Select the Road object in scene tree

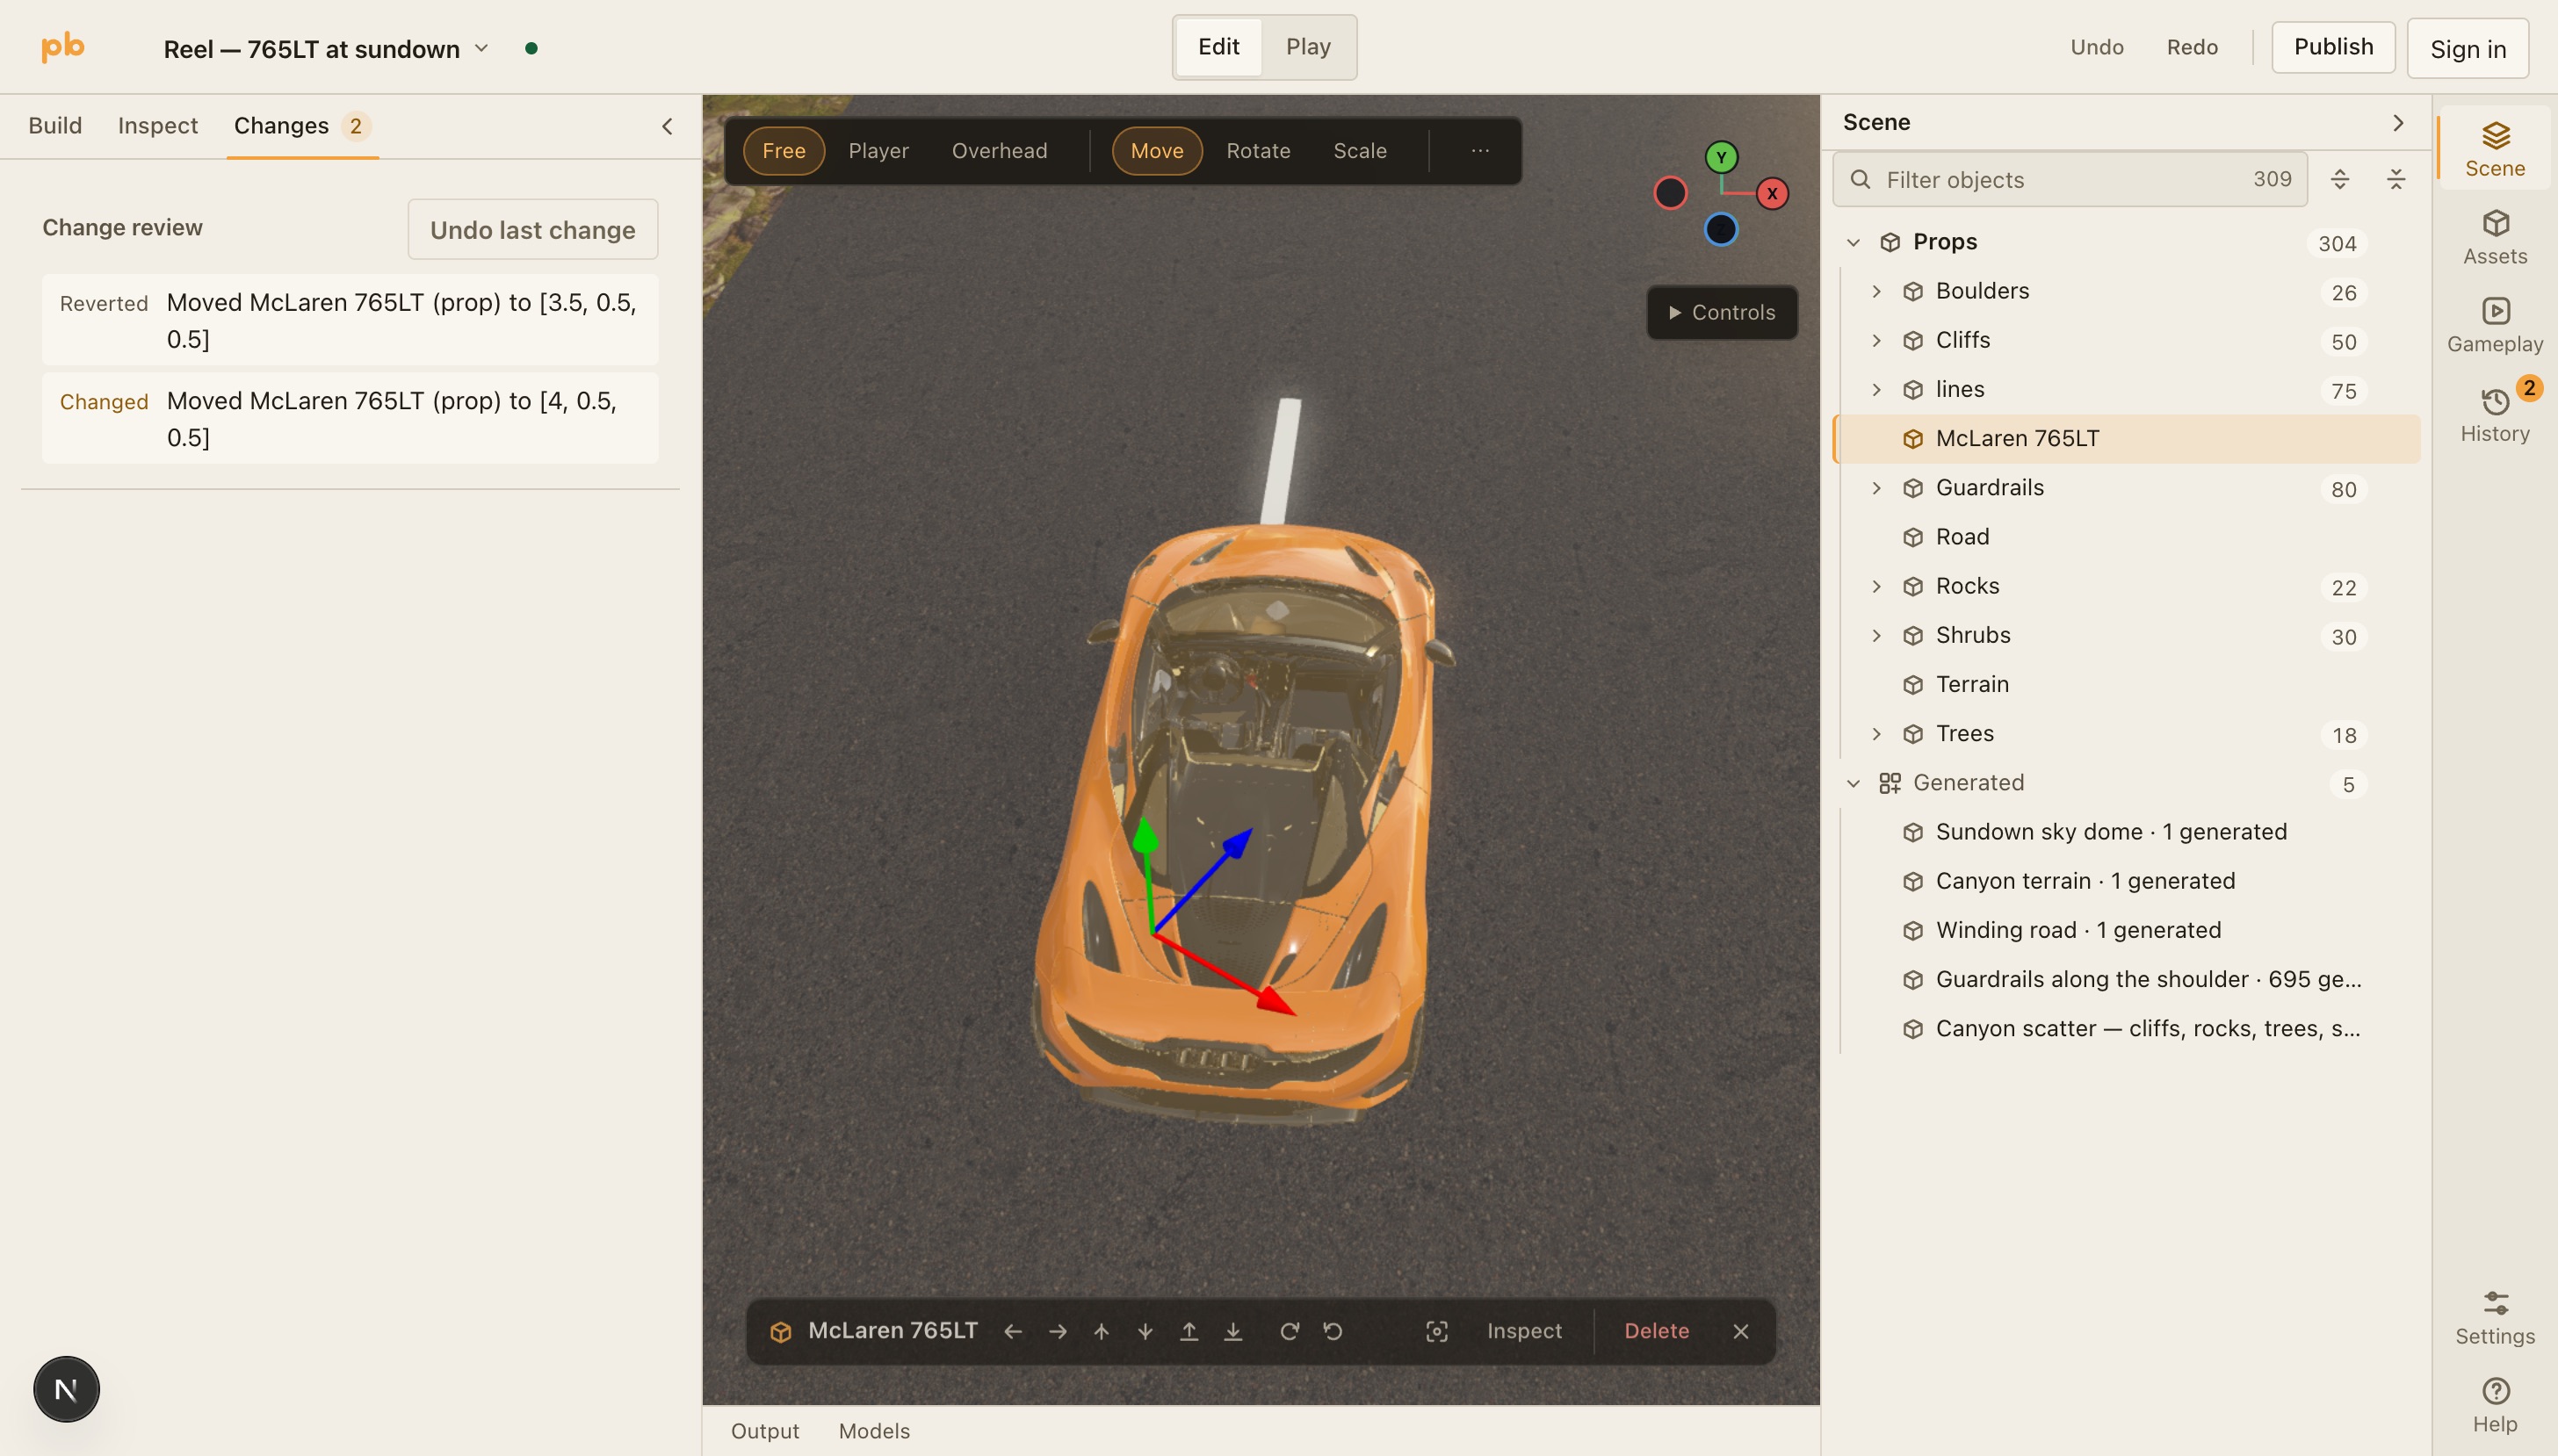pos(2126,537)
